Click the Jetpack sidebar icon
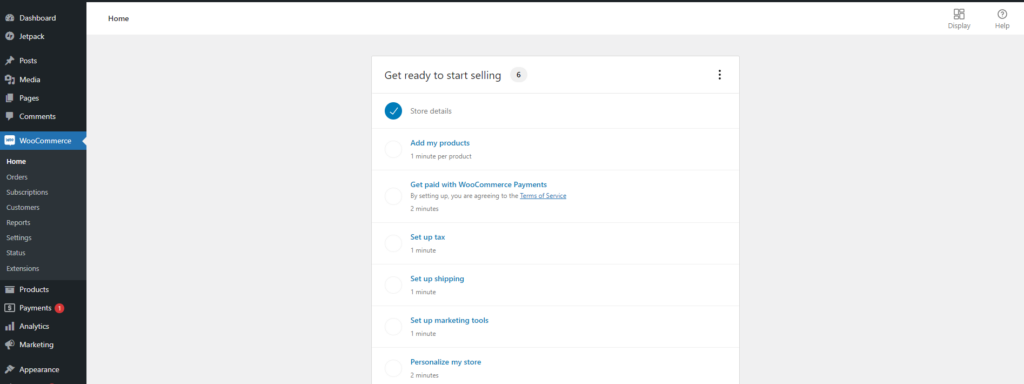 point(10,37)
